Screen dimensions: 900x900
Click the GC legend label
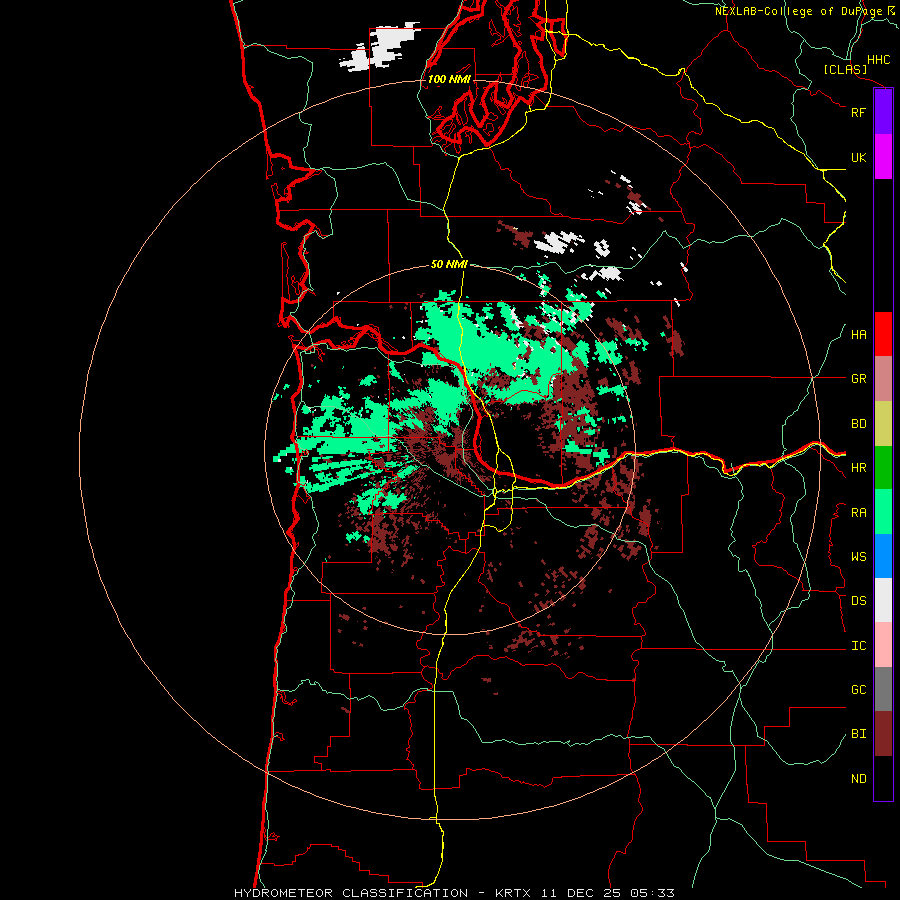pos(858,690)
